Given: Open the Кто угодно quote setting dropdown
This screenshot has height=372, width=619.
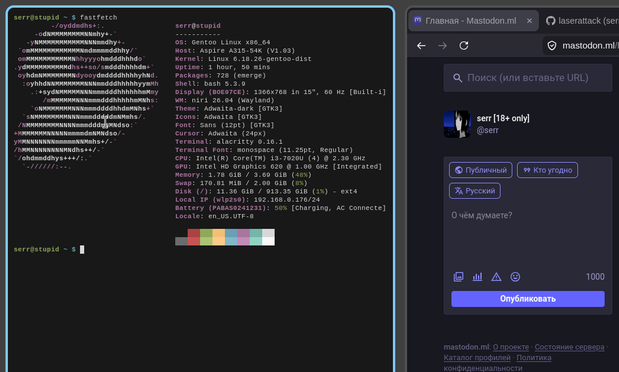Looking at the screenshot, I should [x=547, y=170].
